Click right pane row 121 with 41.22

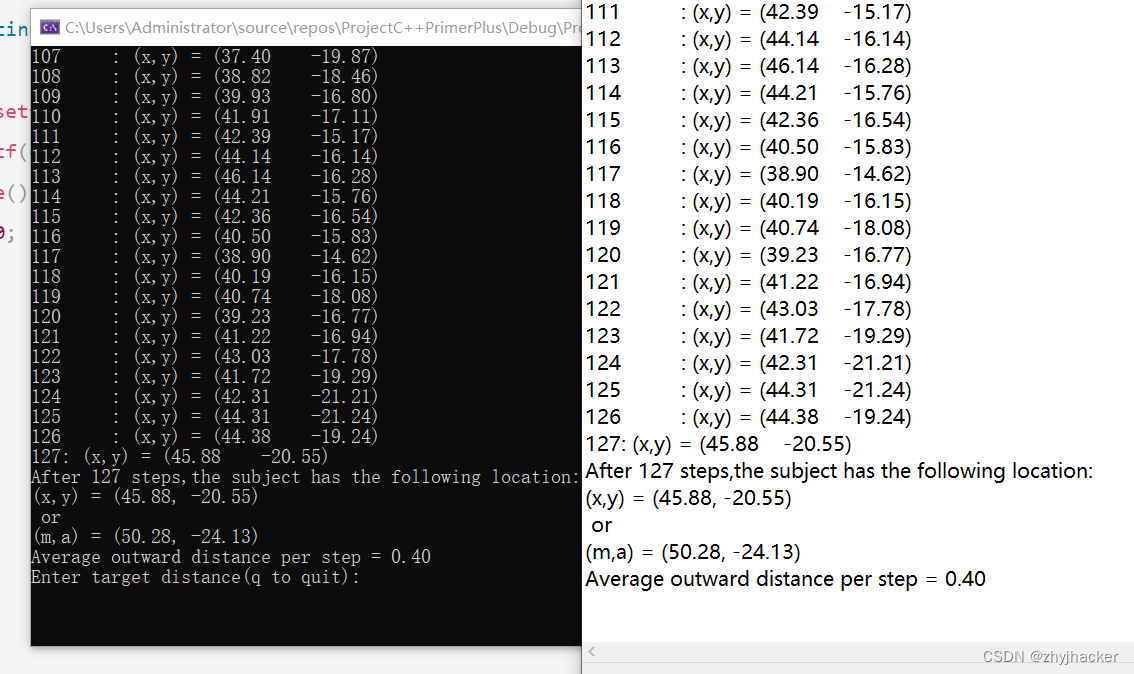[749, 282]
